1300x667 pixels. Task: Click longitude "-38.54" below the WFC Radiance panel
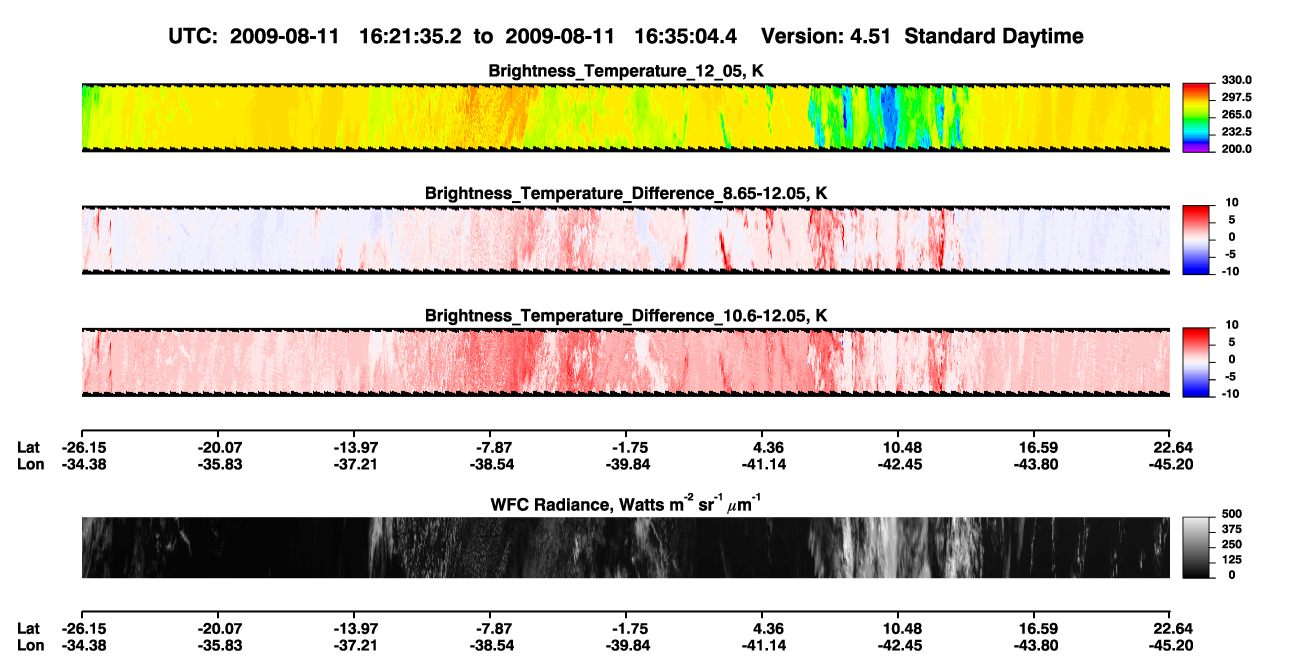(x=490, y=645)
